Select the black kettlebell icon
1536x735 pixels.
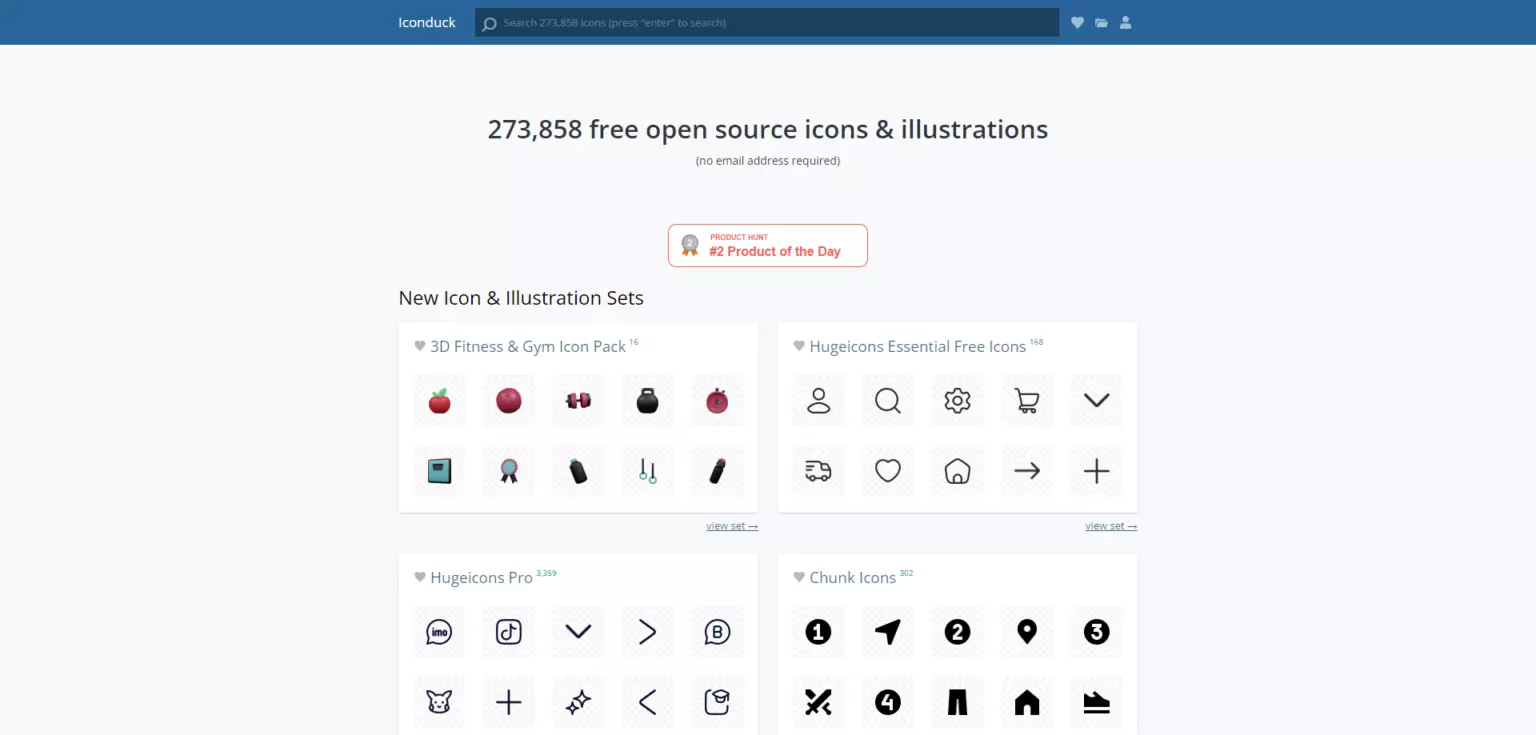[648, 401]
